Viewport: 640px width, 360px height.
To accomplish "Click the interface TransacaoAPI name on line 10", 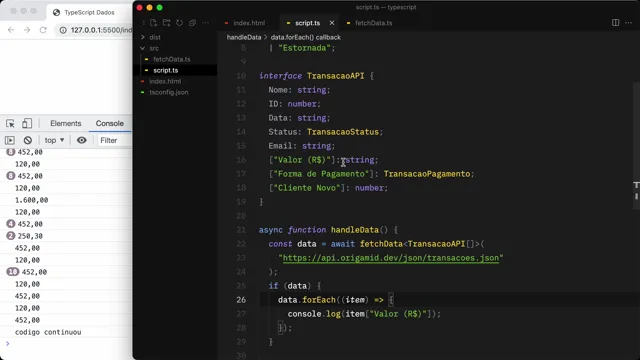I will 336,76.
